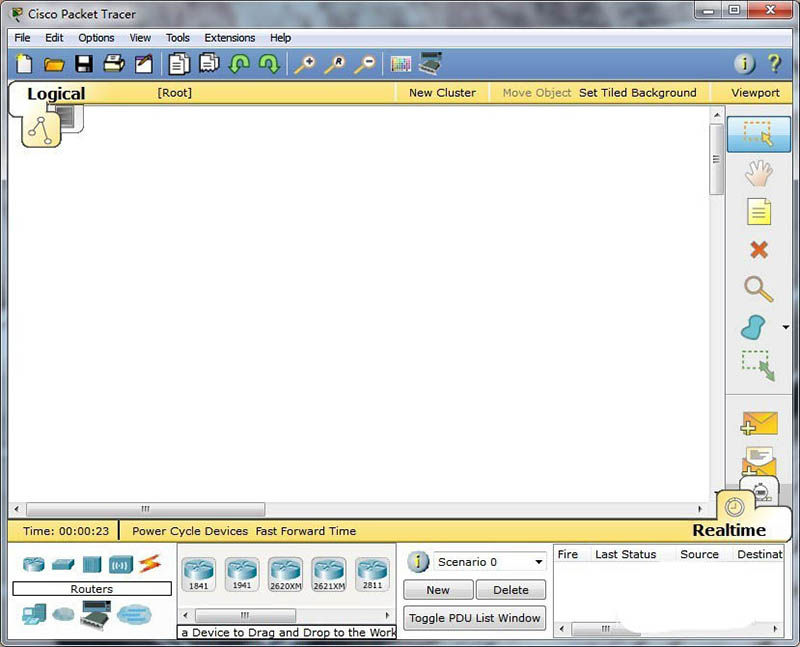Select Multiuser Connection cloud icon

[x=134, y=614]
